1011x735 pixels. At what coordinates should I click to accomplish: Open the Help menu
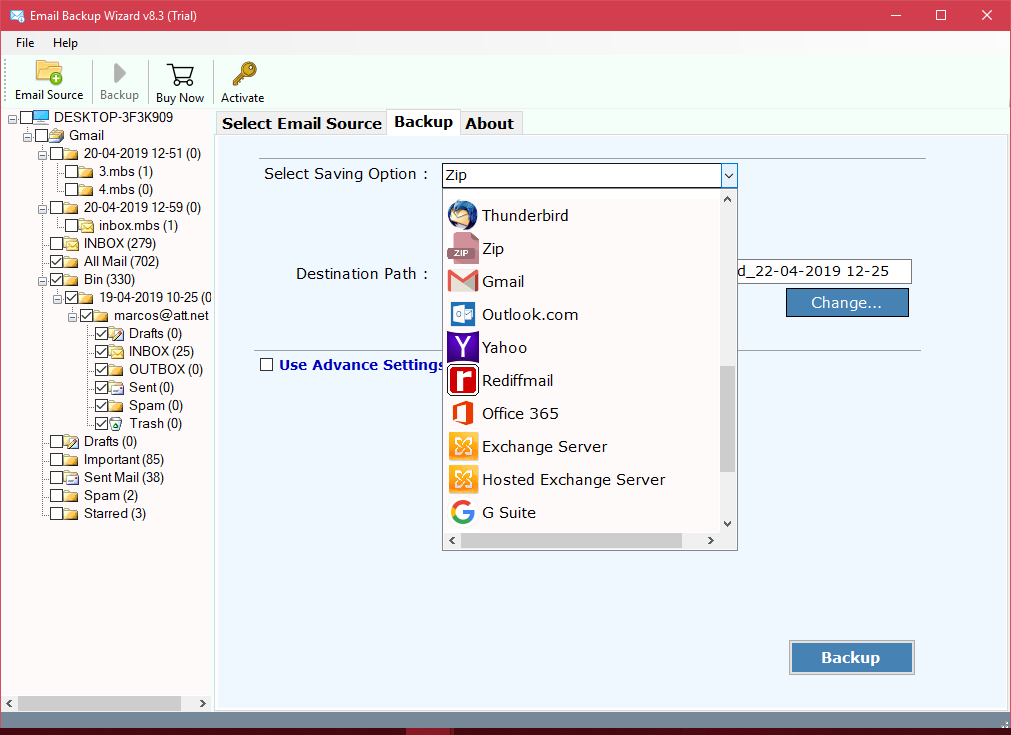click(x=65, y=43)
